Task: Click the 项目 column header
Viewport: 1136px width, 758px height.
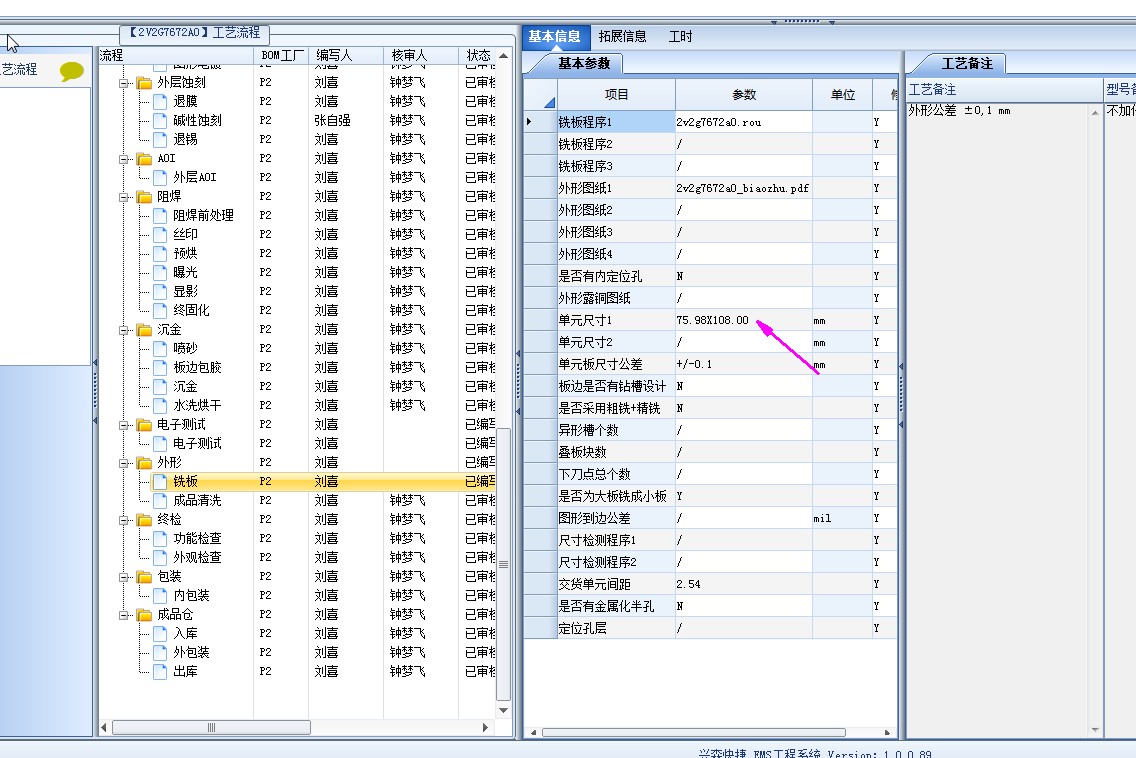Action: coord(617,94)
